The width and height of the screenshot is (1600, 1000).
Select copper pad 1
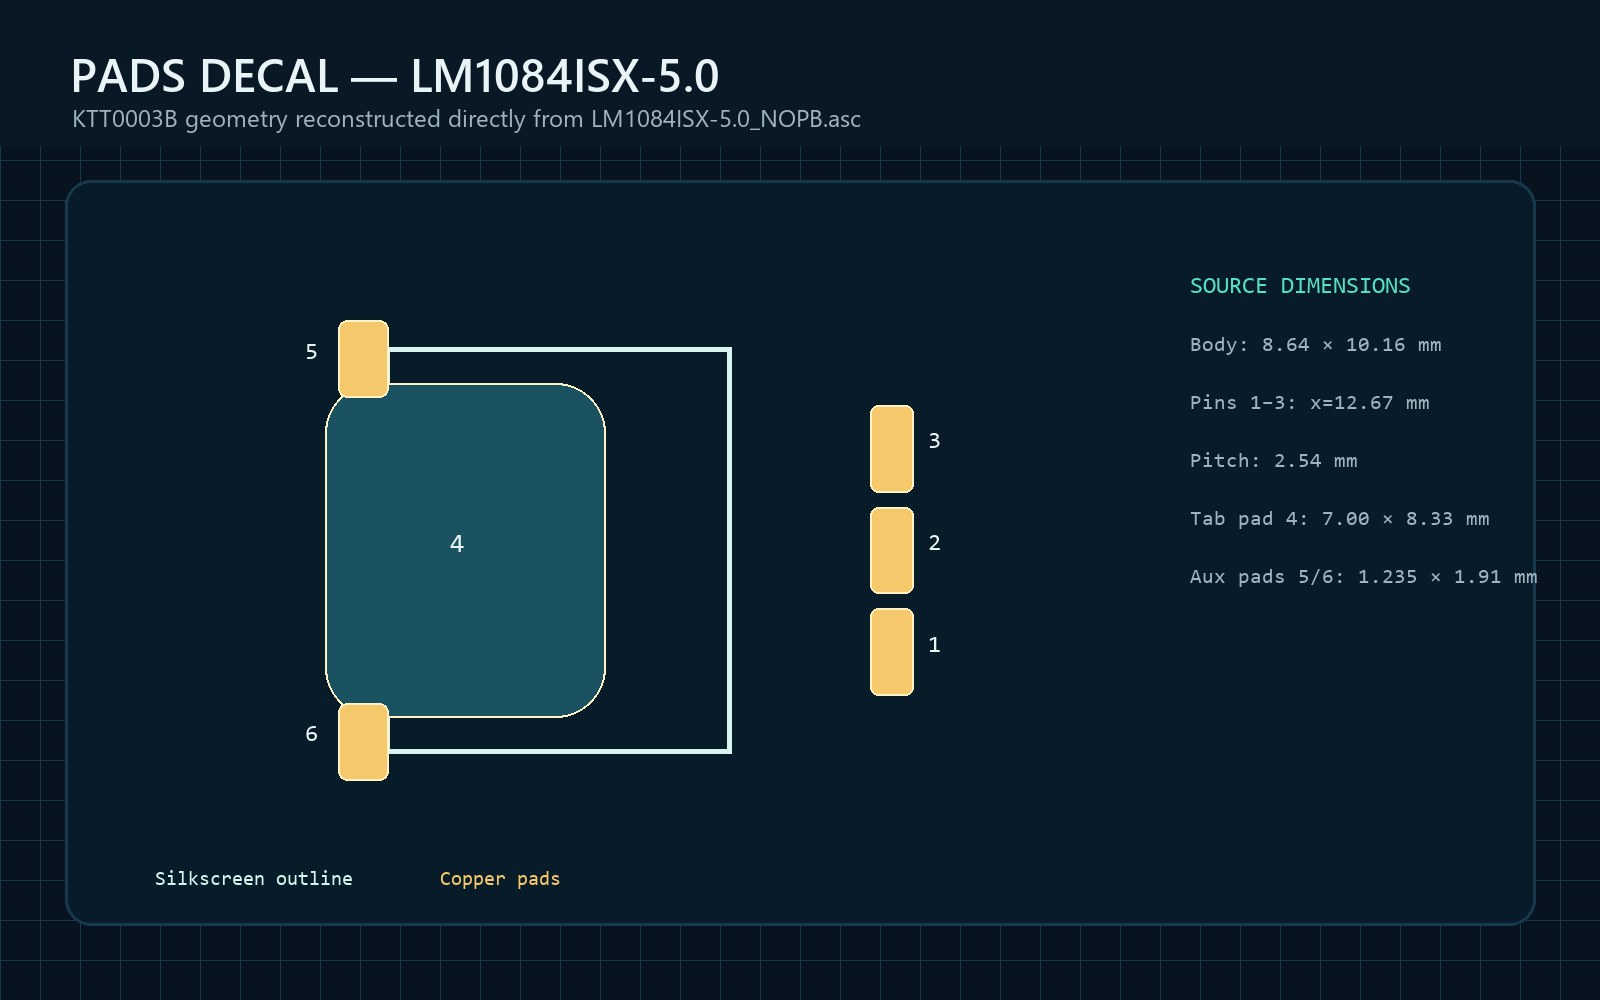coord(892,652)
